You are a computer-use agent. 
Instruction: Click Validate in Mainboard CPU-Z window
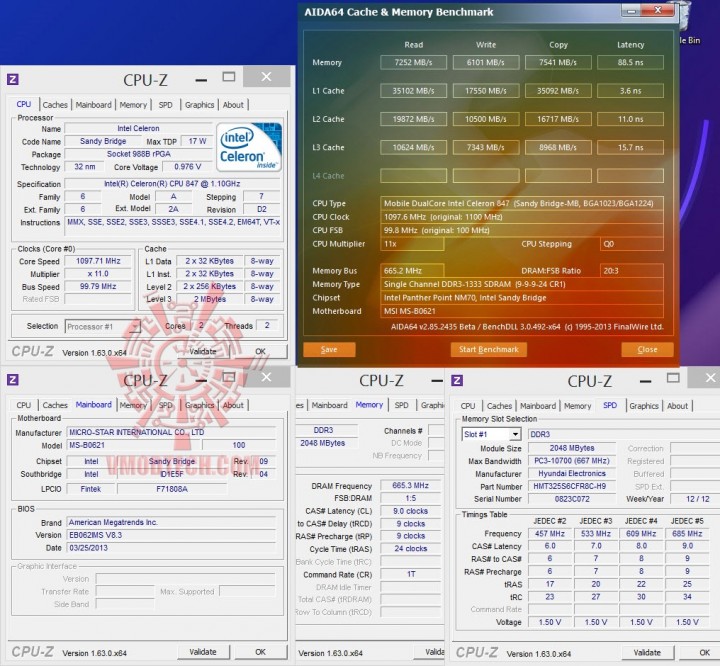pyautogui.click(x=203, y=652)
